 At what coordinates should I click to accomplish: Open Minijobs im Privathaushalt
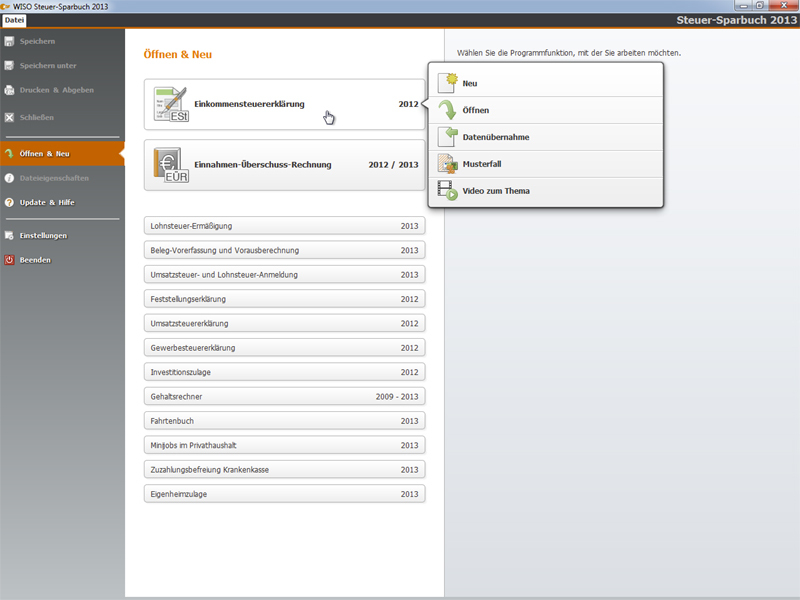pyautogui.click(x=284, y=445)
